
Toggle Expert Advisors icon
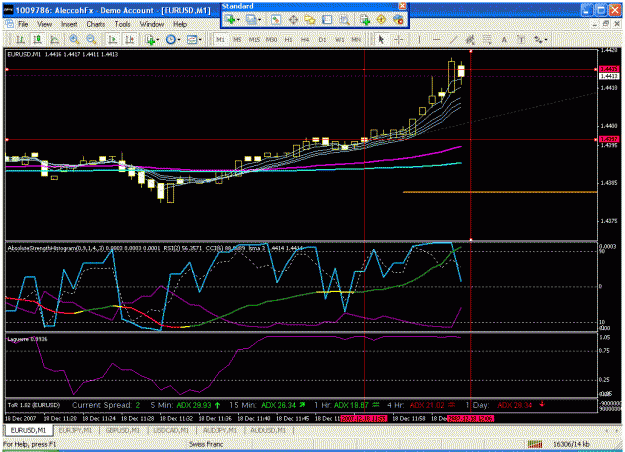(x=398, y=19)
